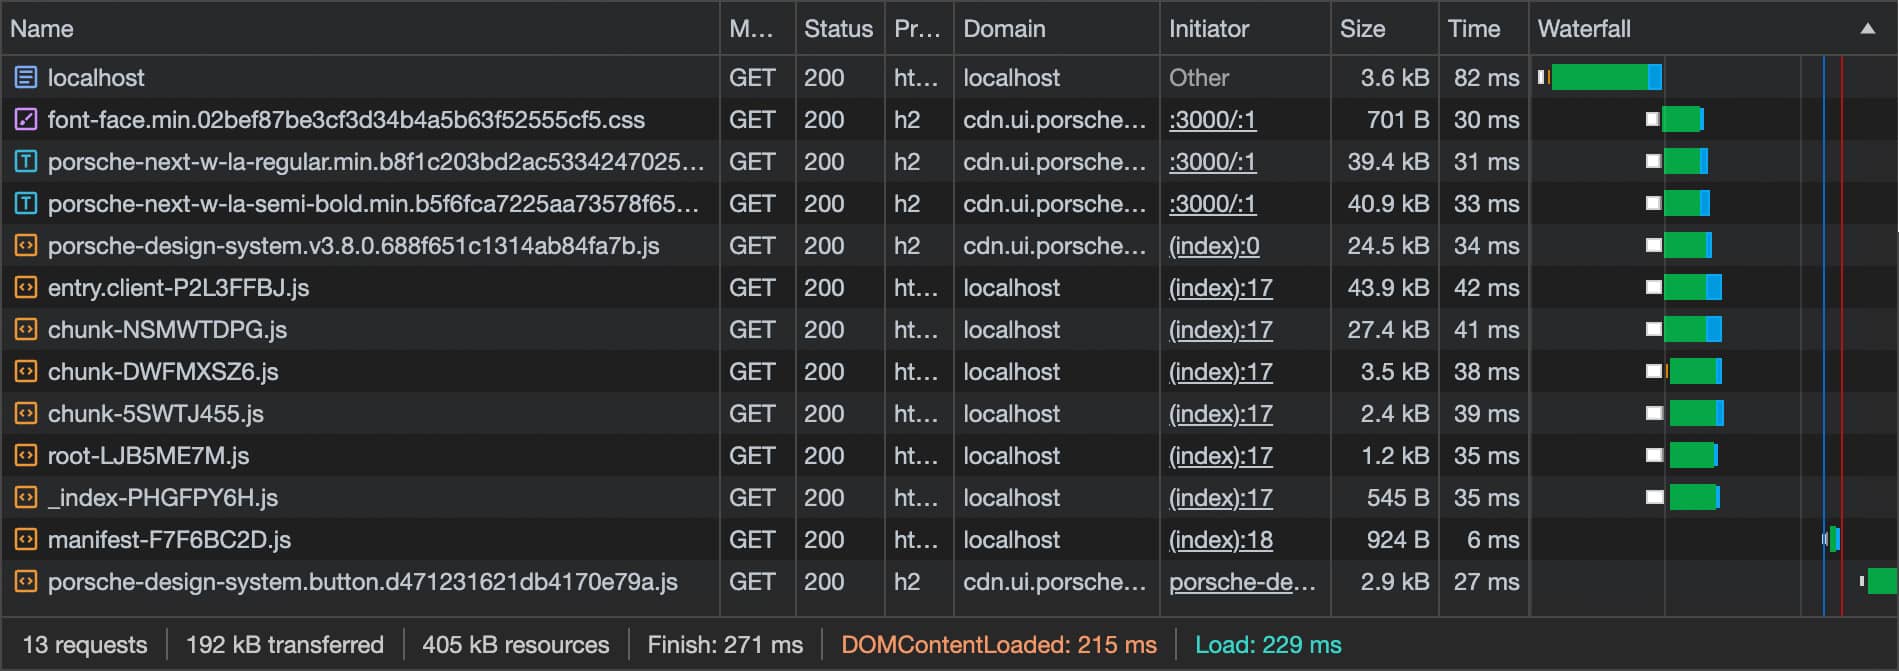Select the _index-PHGFPY6H.js request

pyautogui.click(x=162, y=497)
